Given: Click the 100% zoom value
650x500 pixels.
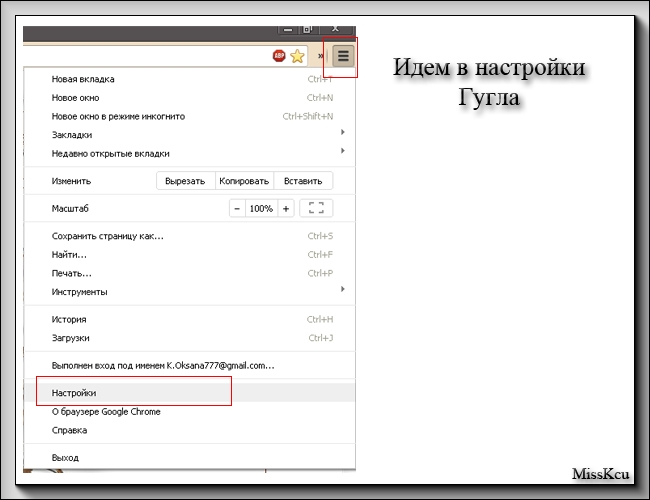Looking at the screenshot, I should point(261,208).
